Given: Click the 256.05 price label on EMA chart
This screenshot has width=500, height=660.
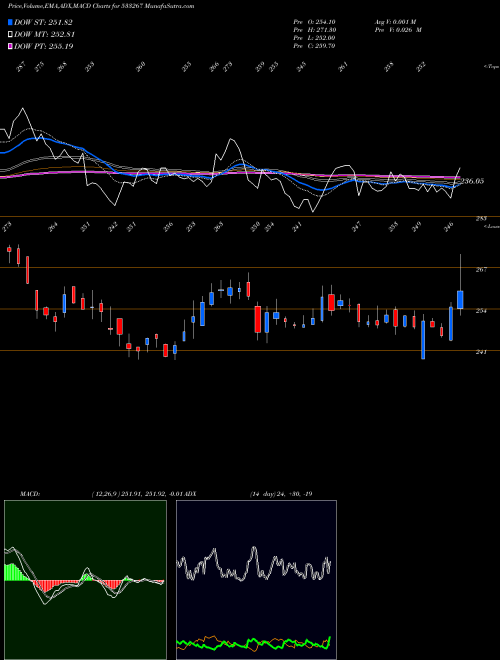Looking at the screenshot, I should click(x=472, y=181).
